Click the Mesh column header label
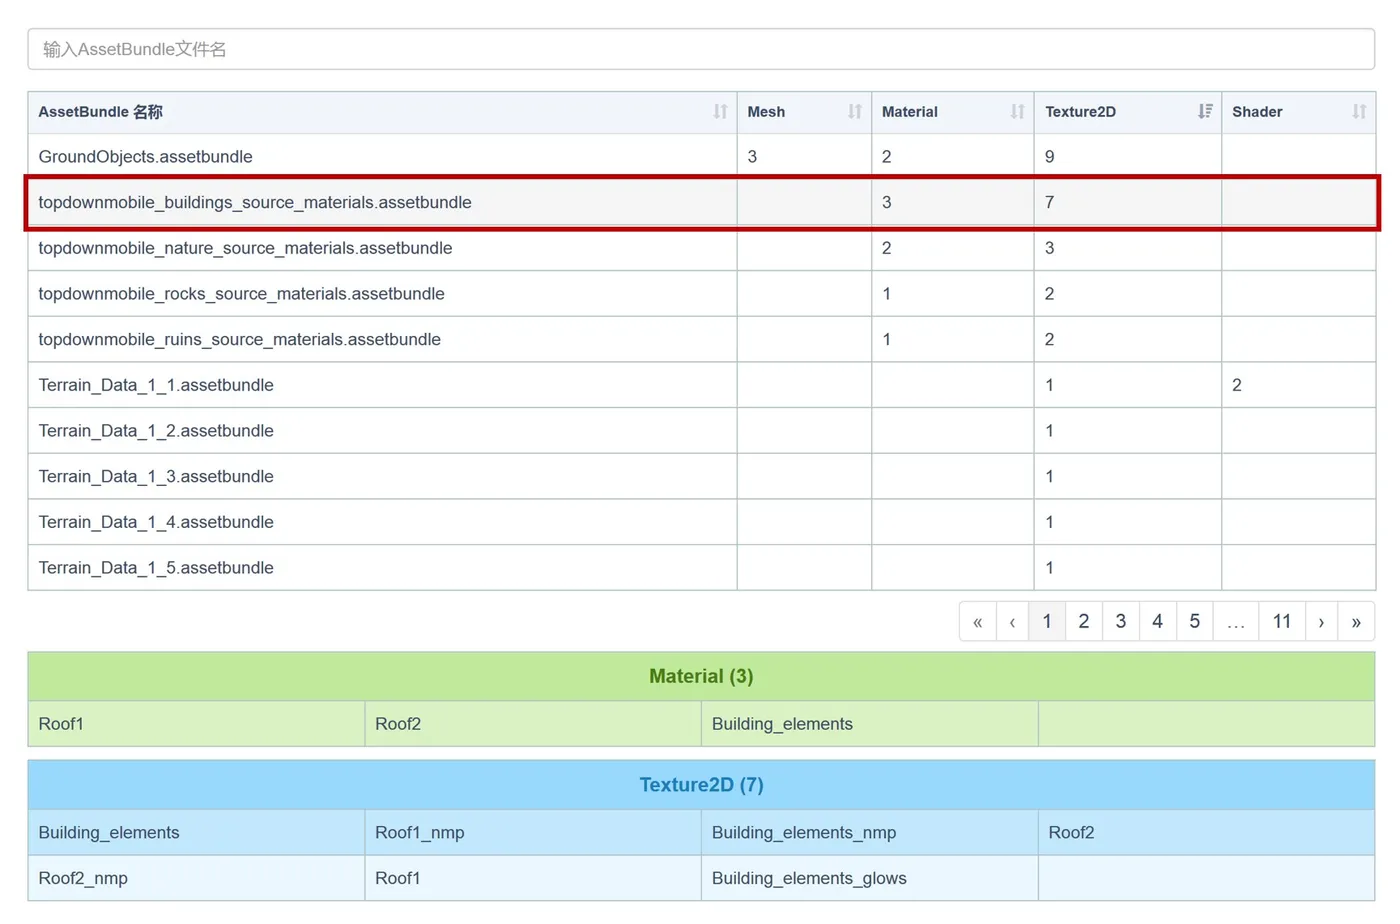The image size is (1400, 924). [766, 112]
